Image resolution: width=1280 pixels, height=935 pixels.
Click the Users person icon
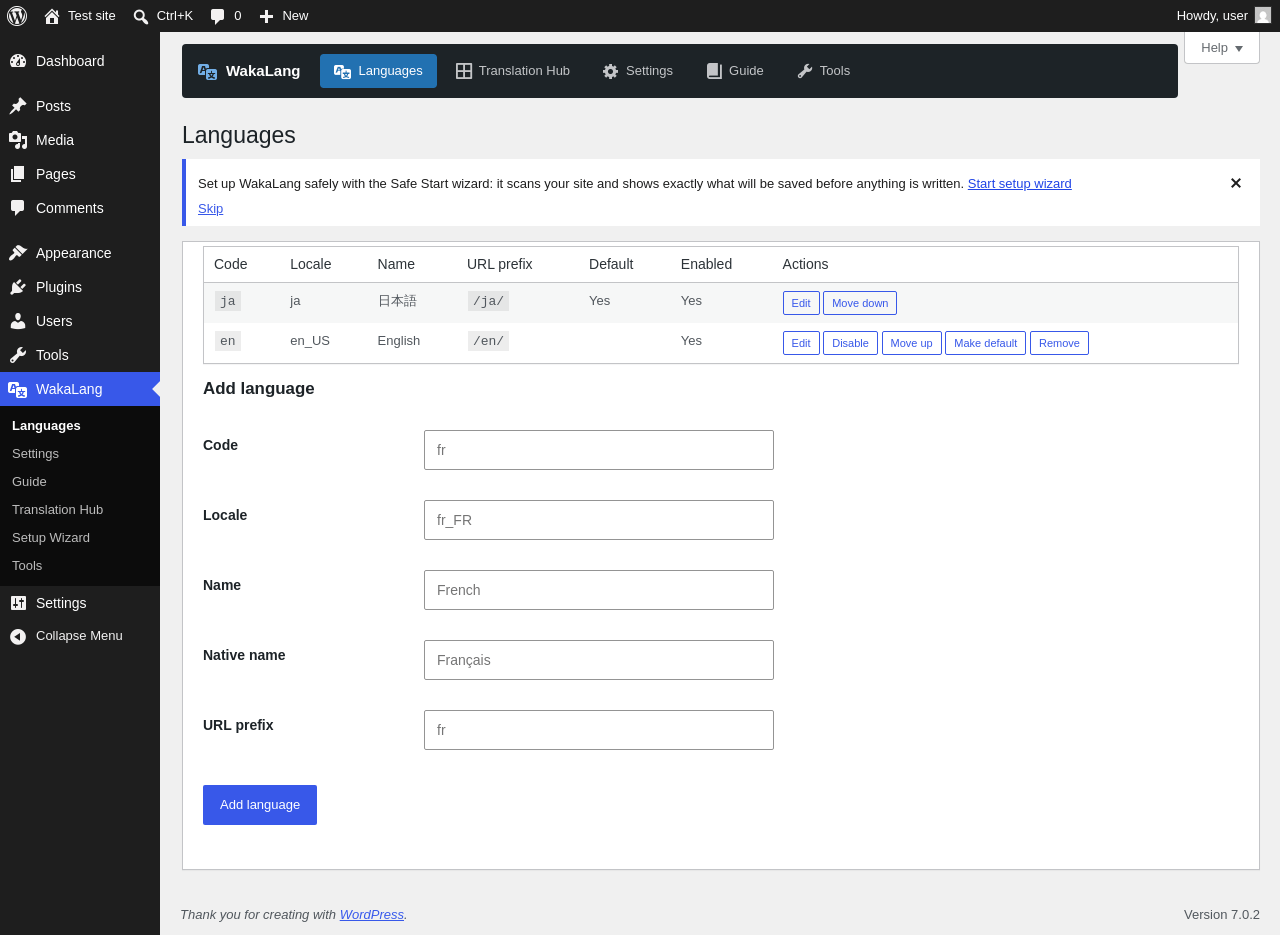coord(18,321)
